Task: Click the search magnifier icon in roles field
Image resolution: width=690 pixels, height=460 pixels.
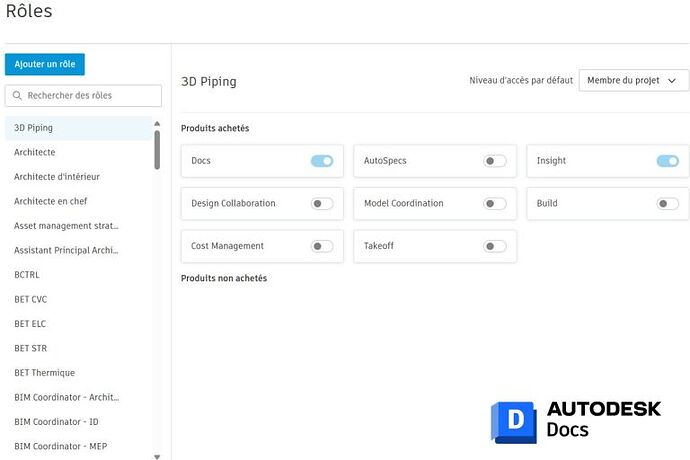Action: [17, 96]
